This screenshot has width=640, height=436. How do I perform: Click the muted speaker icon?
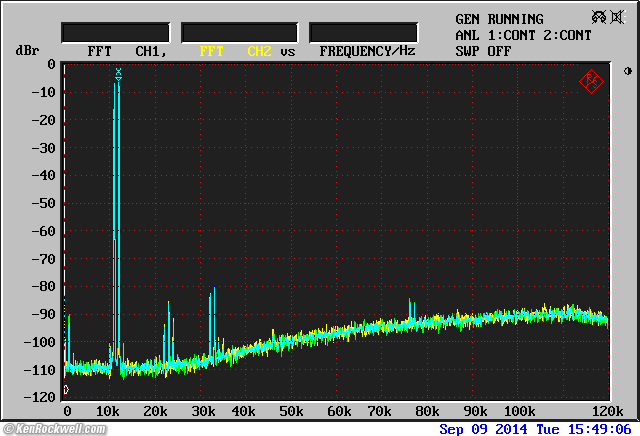[x=615, y=17]
